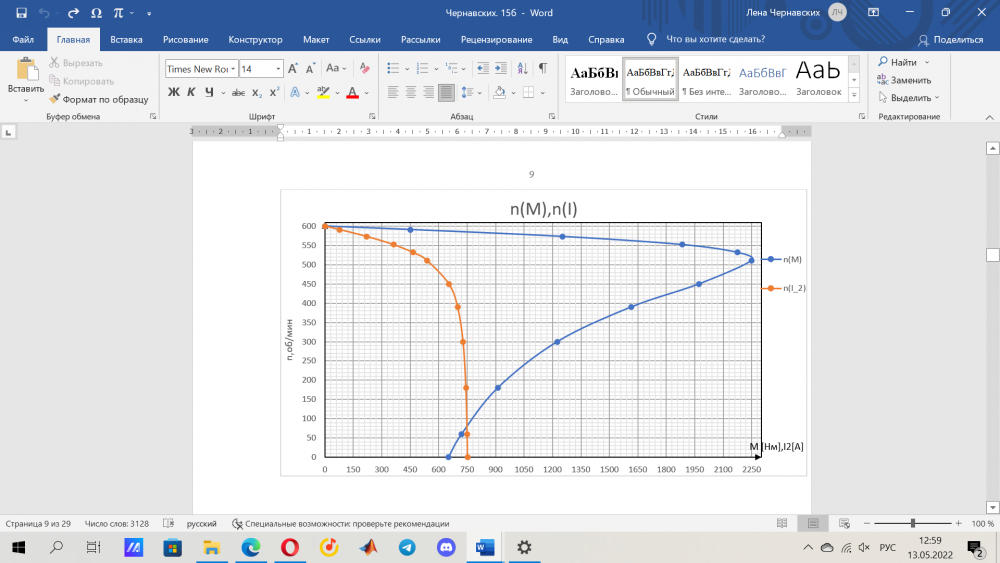Click the sort (A–Я) icon
Image resolution: width=1000 pixels, height=563 pixels.
pos(522,69)
